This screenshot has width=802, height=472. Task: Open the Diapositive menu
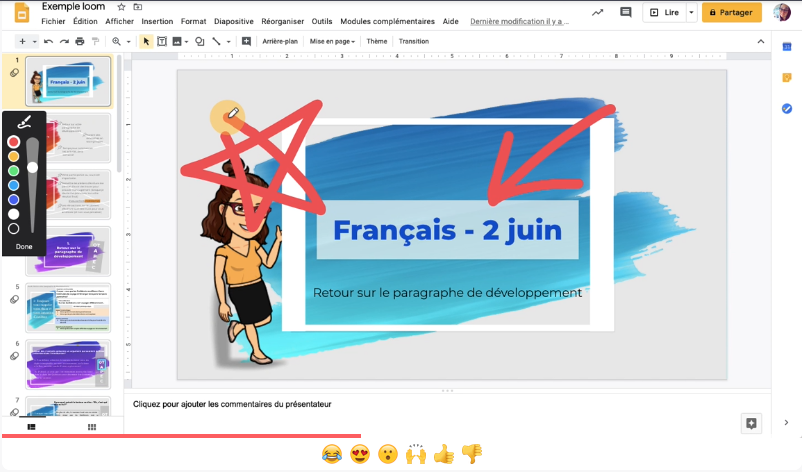point(233,21)
